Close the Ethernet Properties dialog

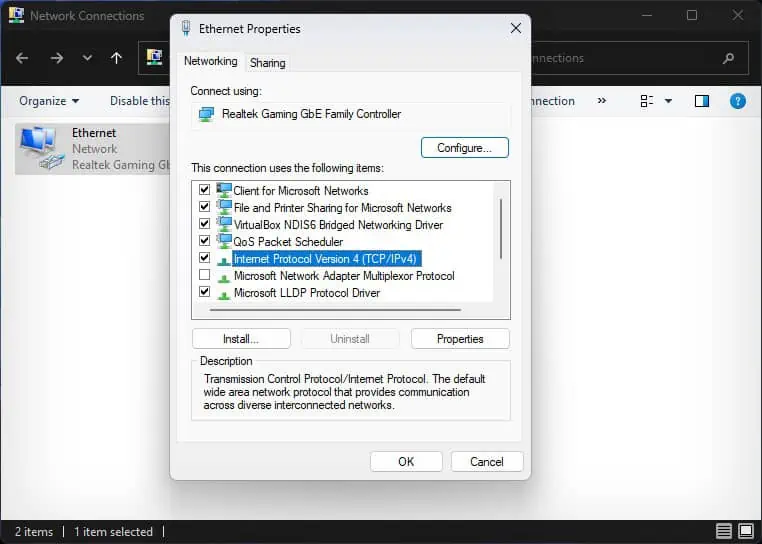tap(516, 29)
